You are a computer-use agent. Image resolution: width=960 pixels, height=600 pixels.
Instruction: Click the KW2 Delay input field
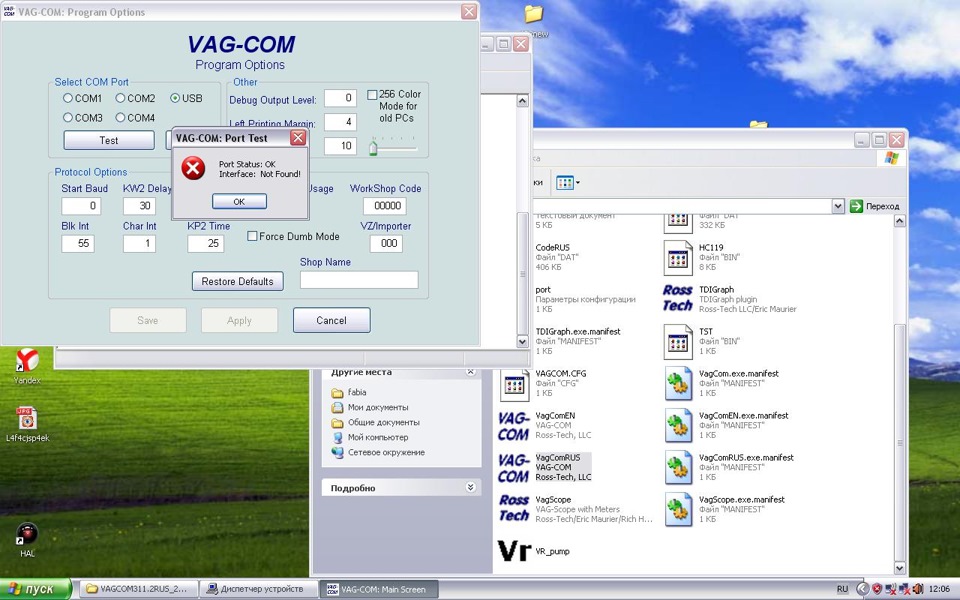[x=140, y=206]
